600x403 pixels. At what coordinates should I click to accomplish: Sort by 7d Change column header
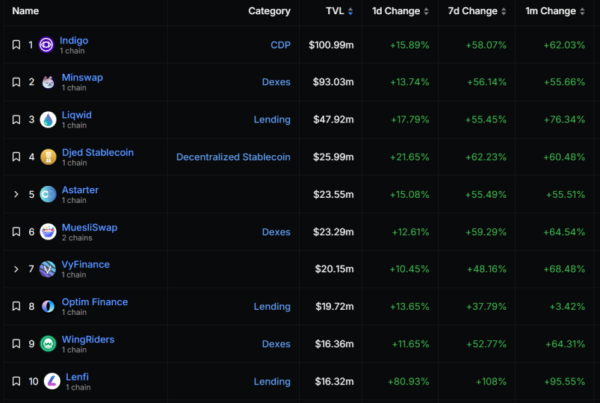pyautogui.click(x=476, y=11)
